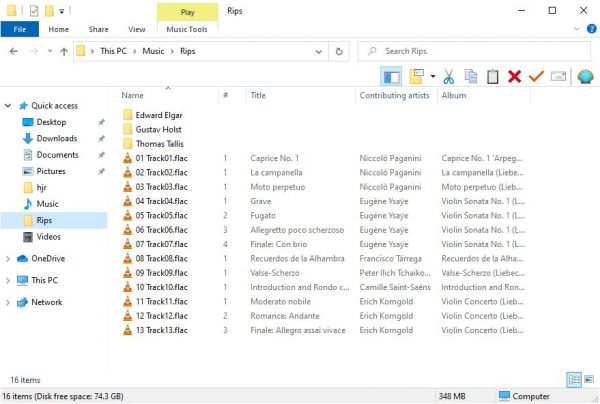
Task: Click the Properties quick access toolbar icon
Action: coord(34,11)
